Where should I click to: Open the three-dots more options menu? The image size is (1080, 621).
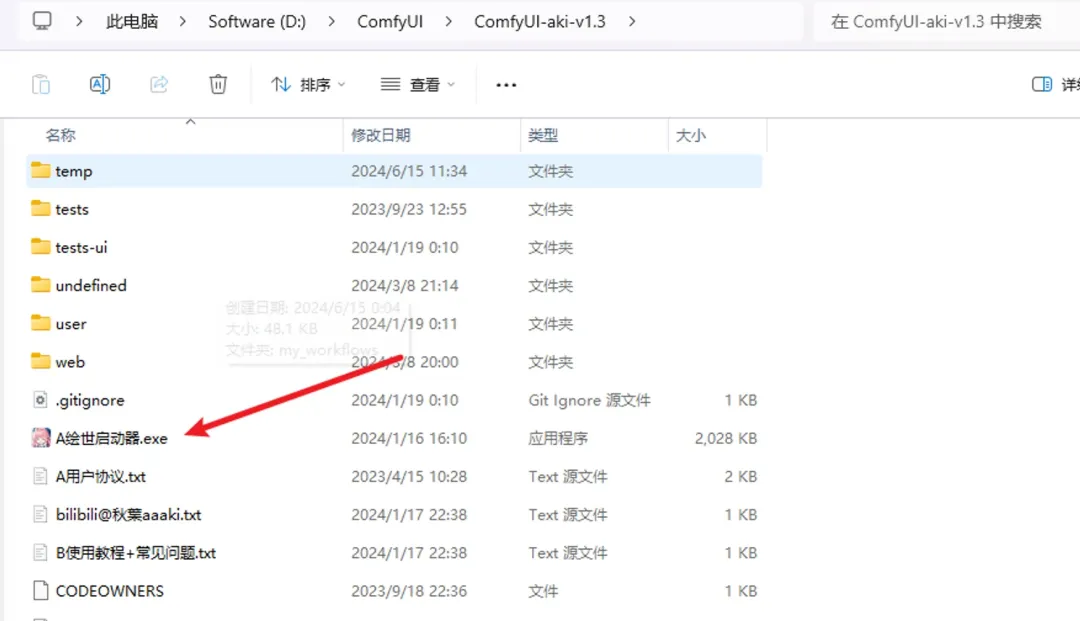506,85
